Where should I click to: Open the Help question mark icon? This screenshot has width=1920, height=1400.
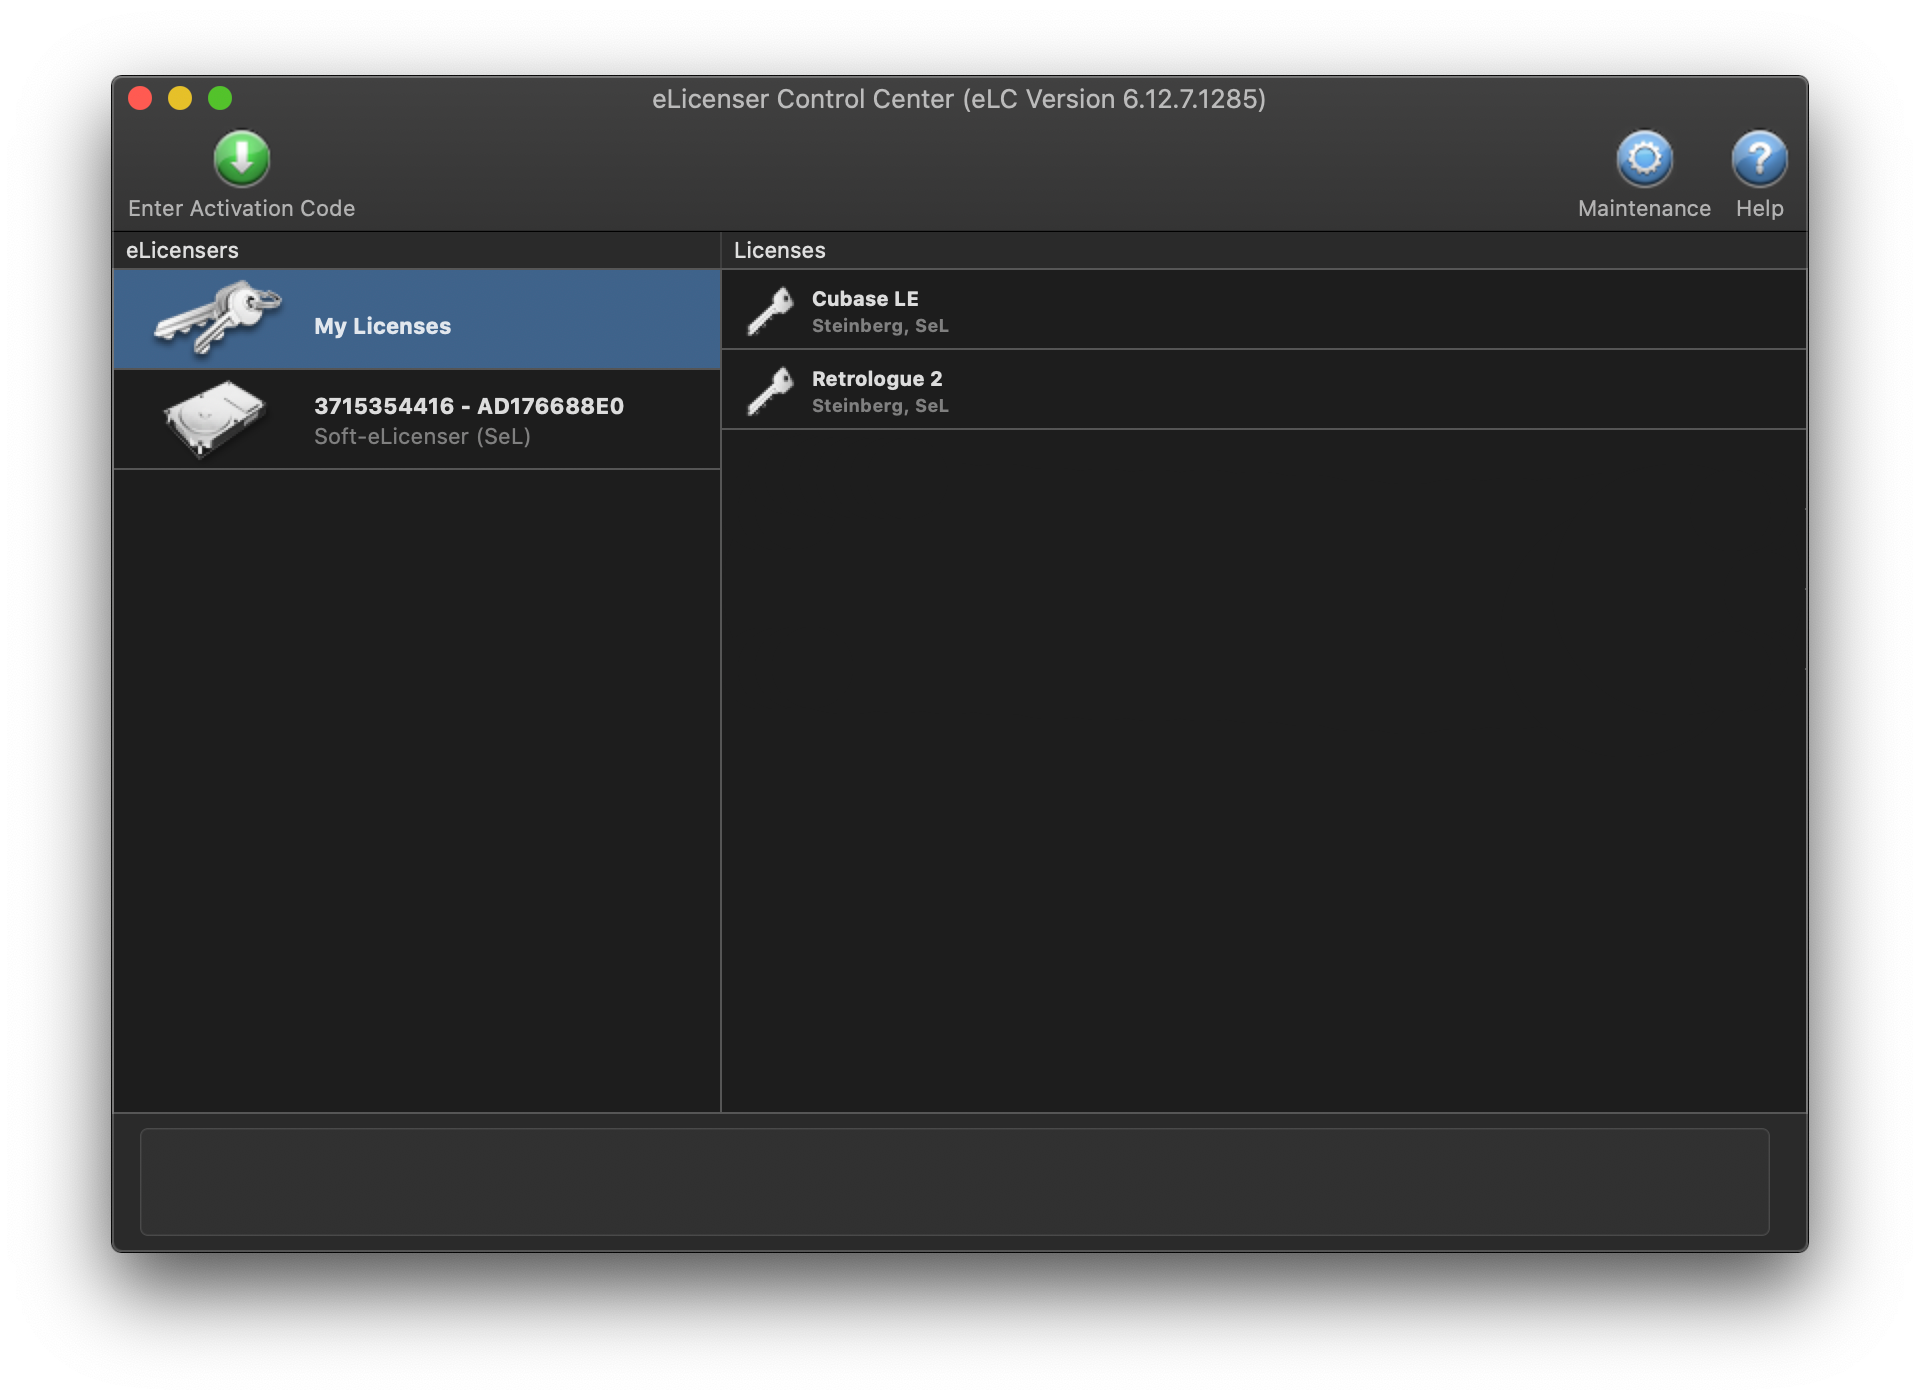pos(1759,158)
